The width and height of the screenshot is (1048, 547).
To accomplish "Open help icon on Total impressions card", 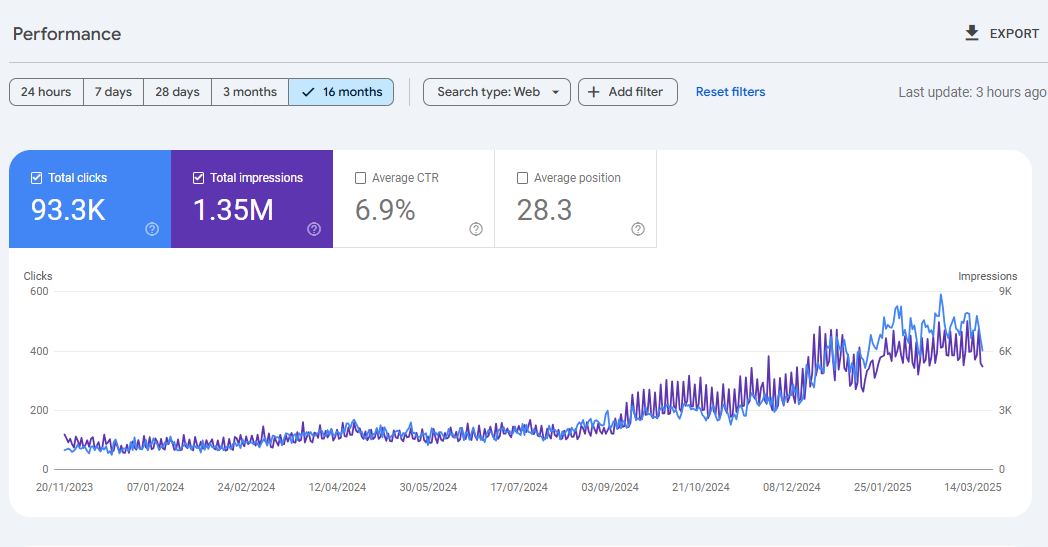I will pos(314,229).
